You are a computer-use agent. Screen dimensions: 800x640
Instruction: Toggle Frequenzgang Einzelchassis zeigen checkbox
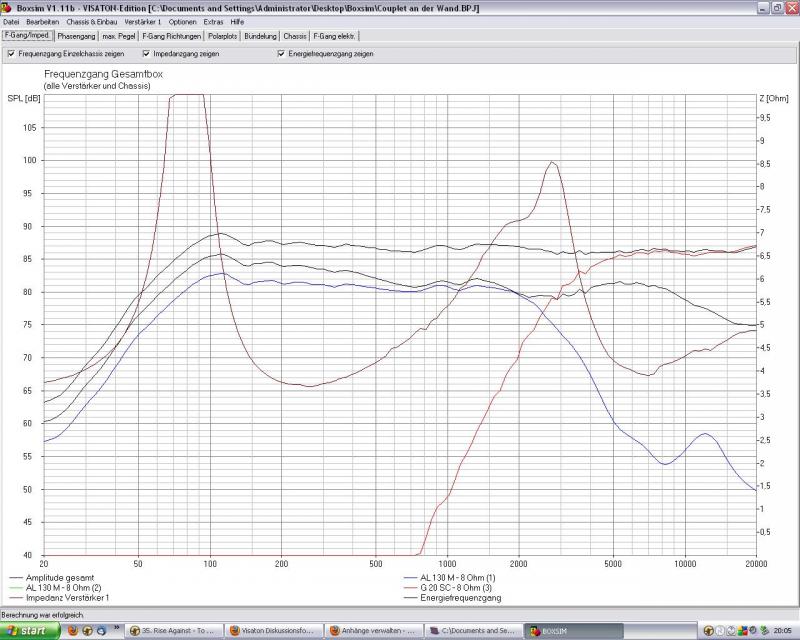pos(11,54)
